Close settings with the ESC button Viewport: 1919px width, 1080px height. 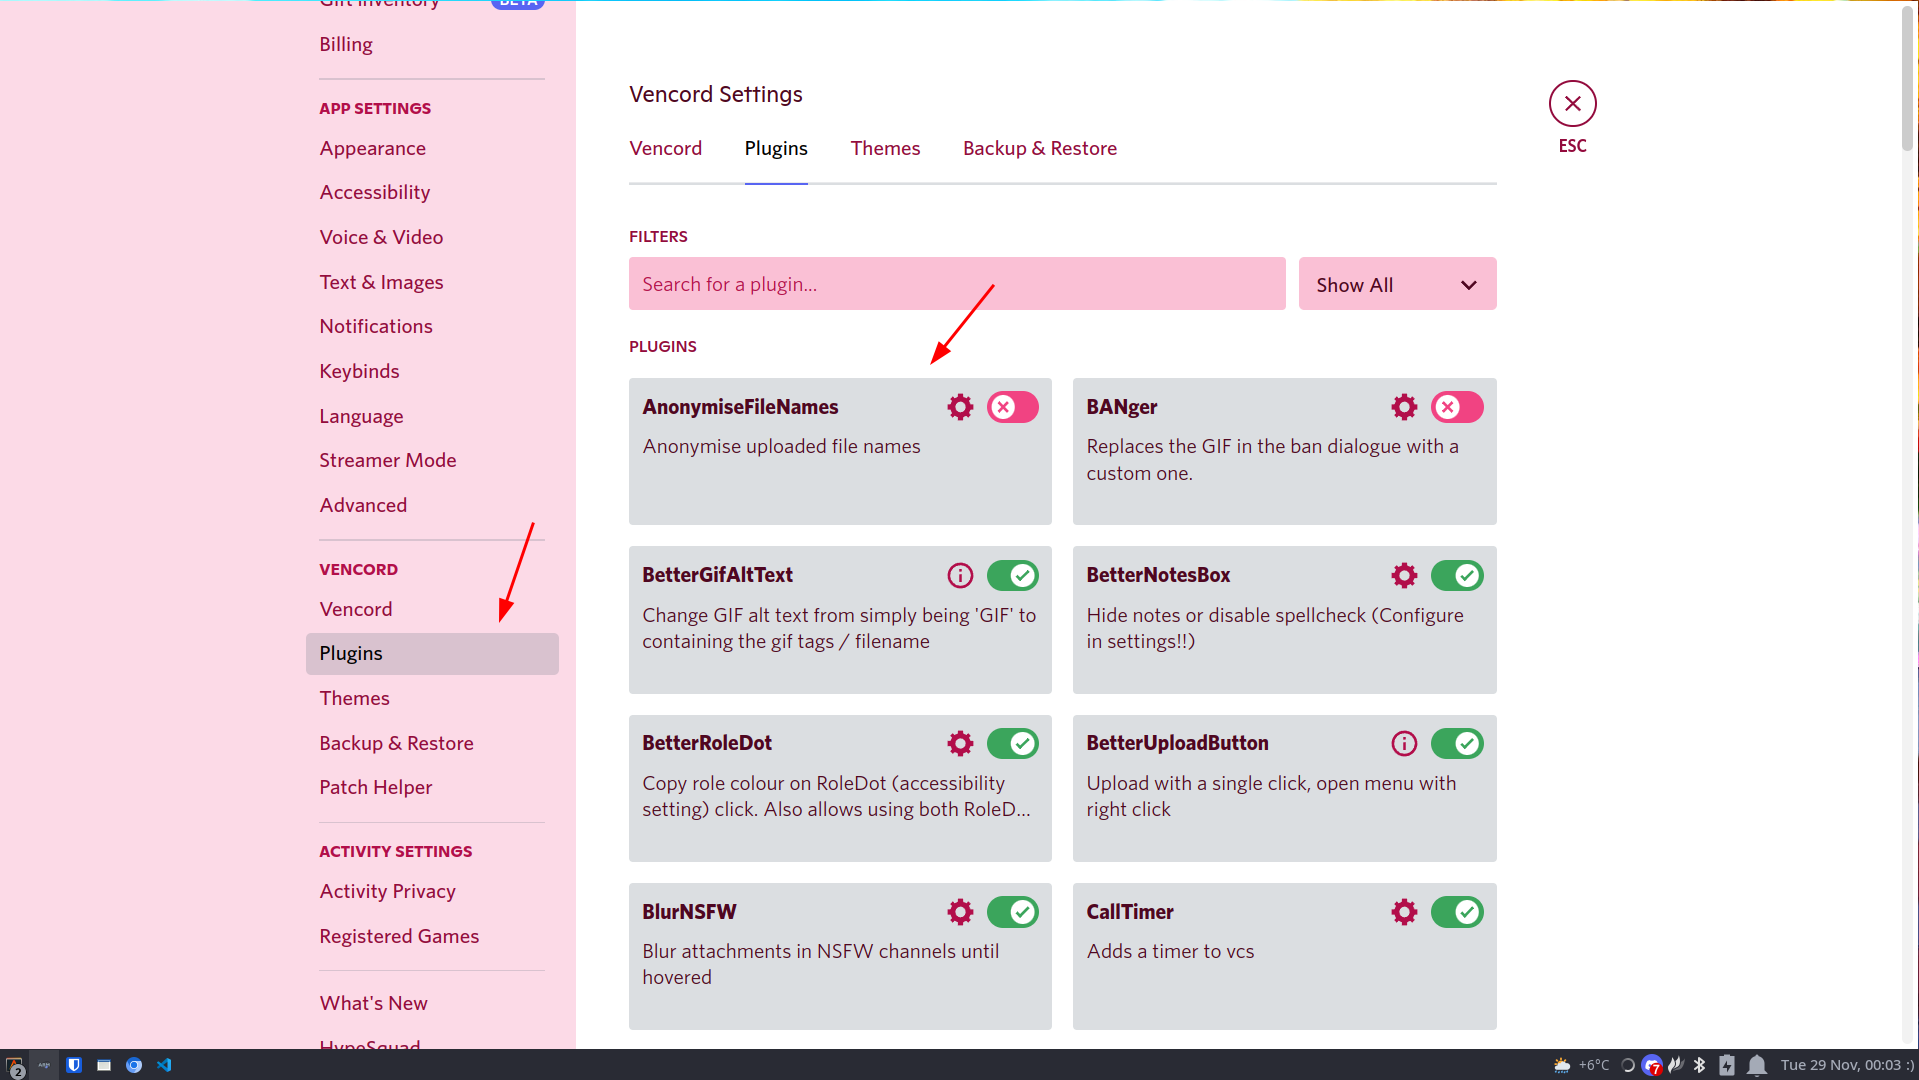point(1572,104)
